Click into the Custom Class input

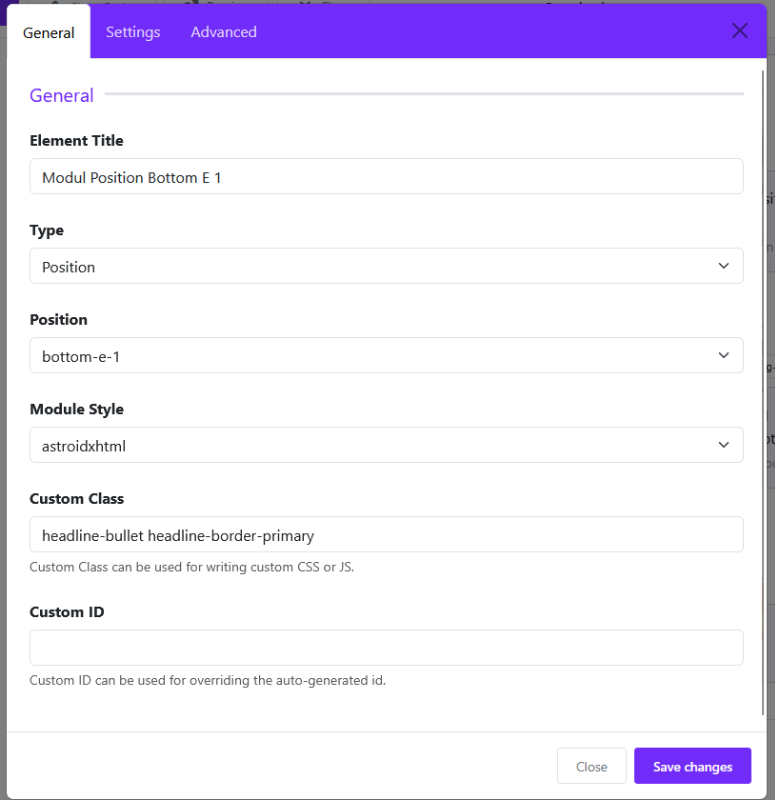386,535
